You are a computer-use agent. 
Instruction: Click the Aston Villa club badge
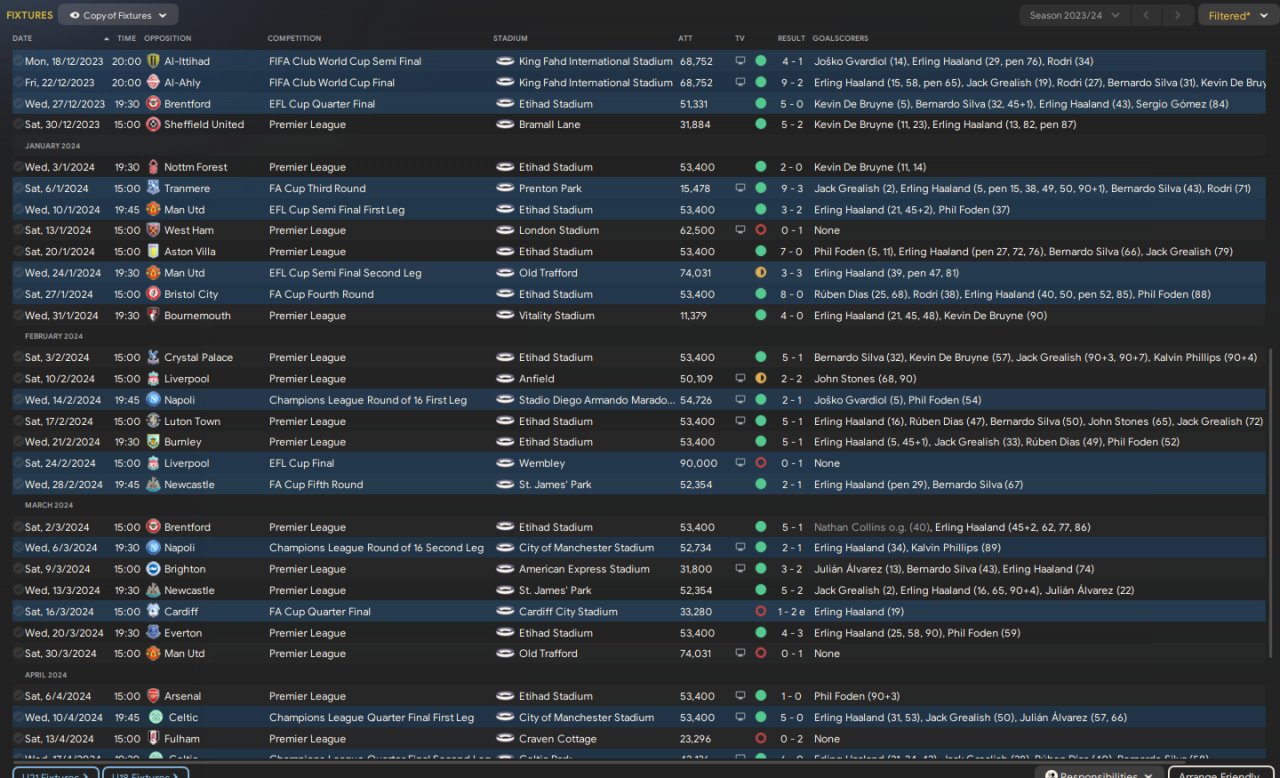click(153, 251)
